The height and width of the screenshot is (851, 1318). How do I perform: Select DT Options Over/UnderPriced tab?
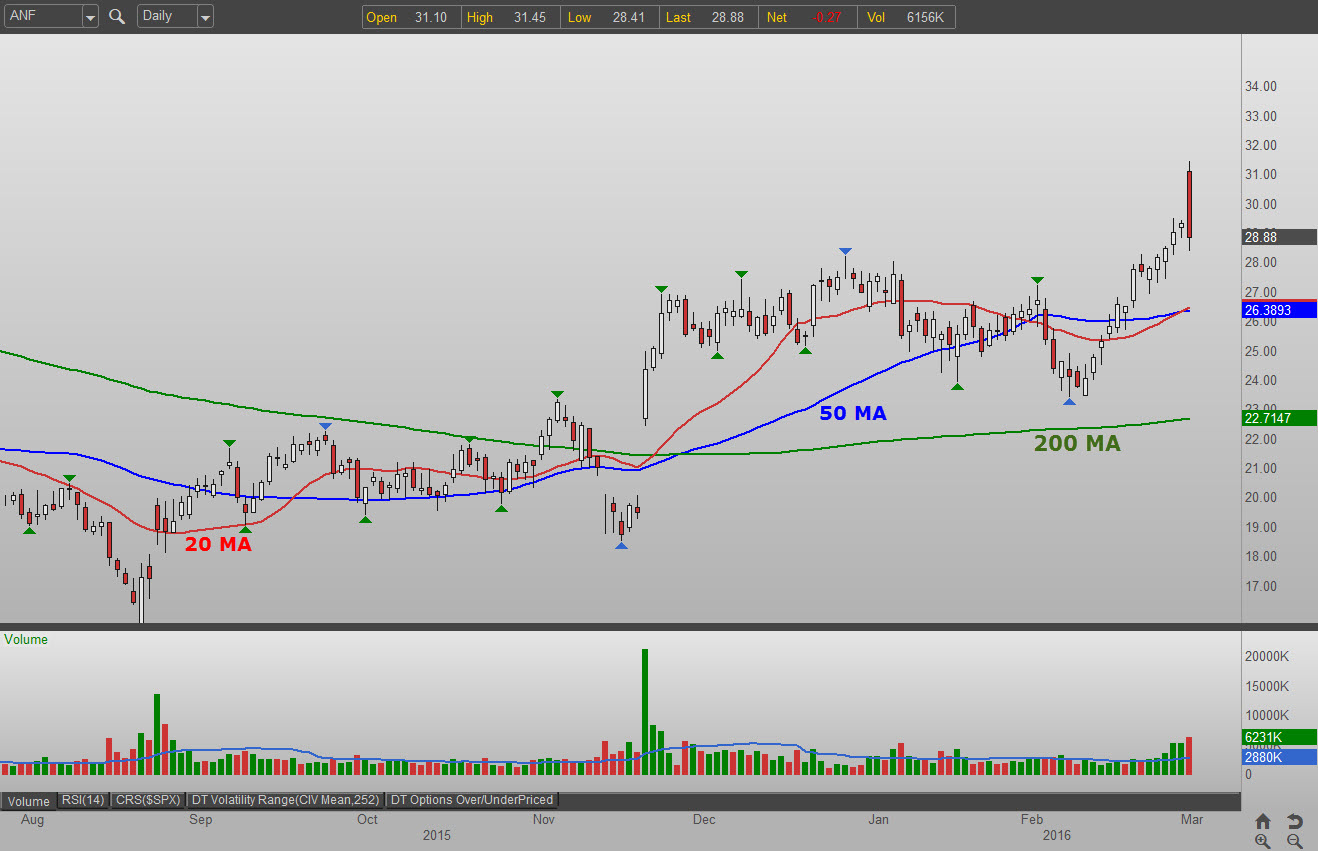point(472,800)
